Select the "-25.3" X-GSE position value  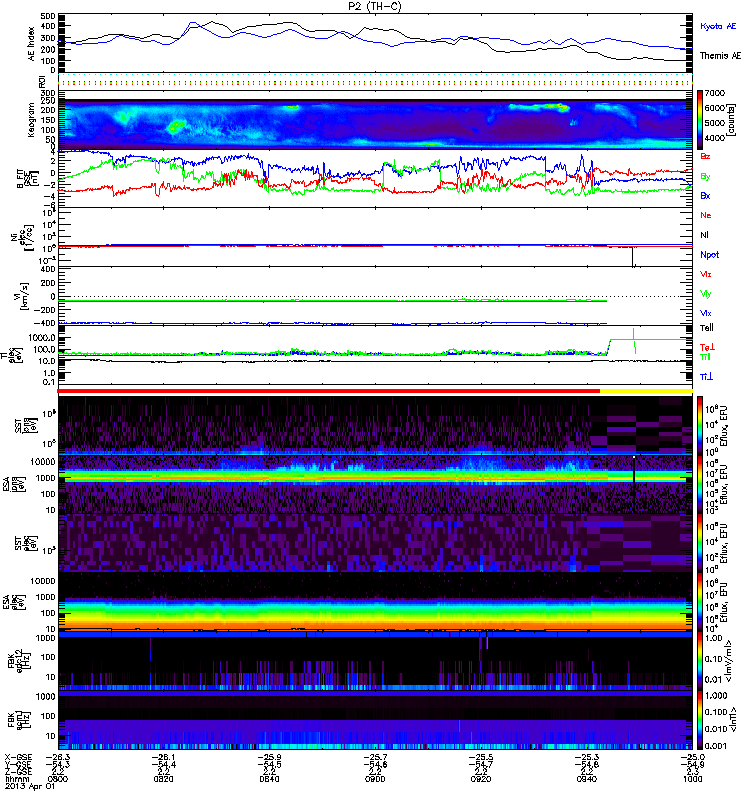587,757
